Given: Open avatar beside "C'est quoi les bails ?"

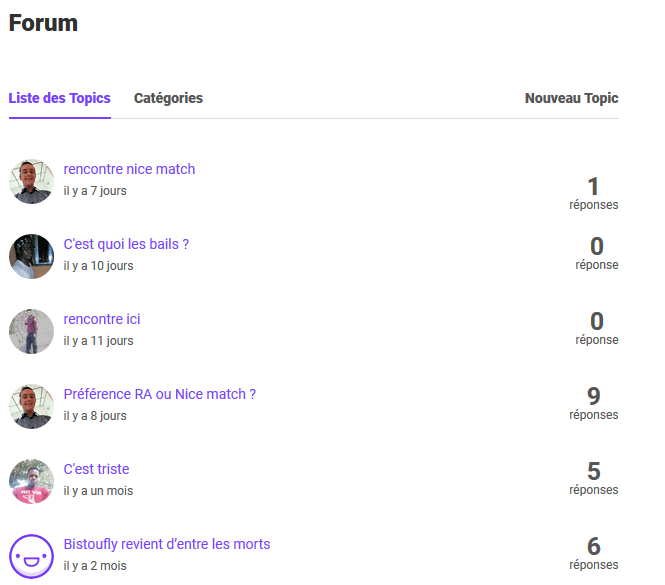Looking at the screenshot, I should coord(31,257).
